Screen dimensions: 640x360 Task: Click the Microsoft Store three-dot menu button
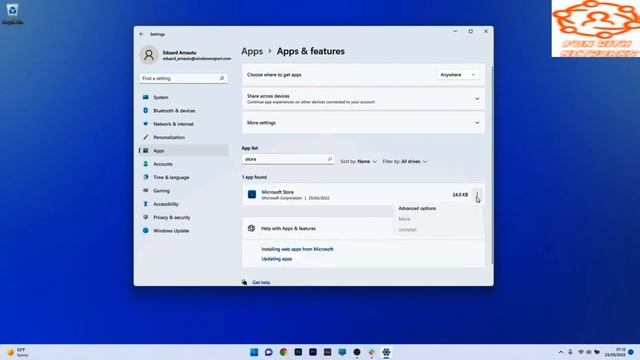[477, 195]
